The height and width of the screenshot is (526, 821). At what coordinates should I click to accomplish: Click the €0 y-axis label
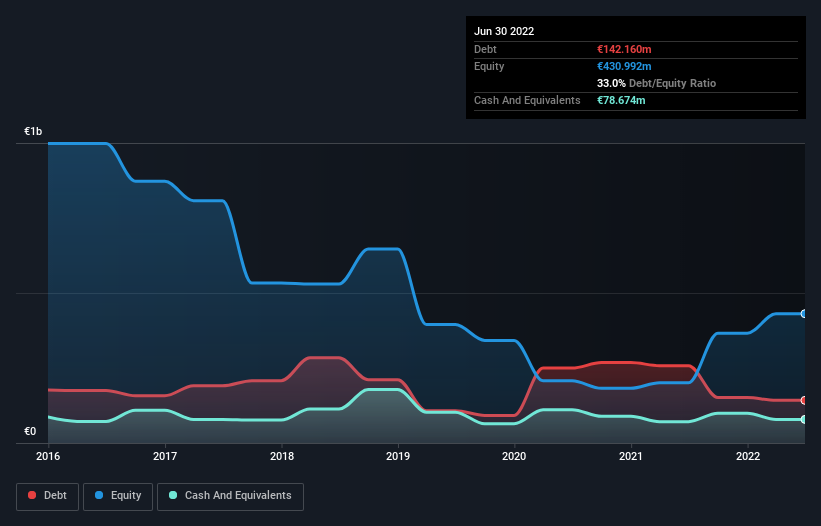pos(30,431)
